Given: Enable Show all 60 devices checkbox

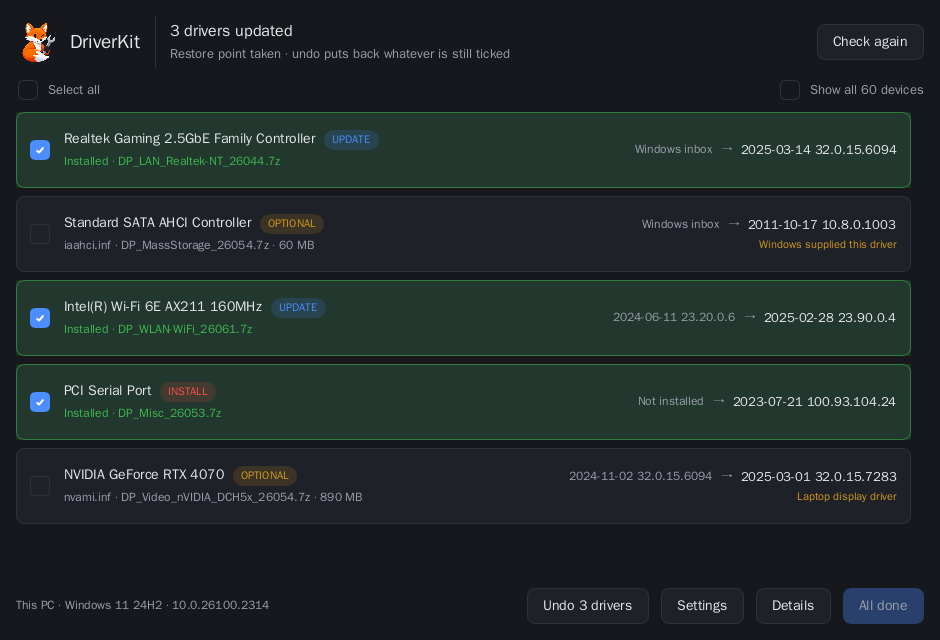Looking at the screenshot, I should (790, 90).
